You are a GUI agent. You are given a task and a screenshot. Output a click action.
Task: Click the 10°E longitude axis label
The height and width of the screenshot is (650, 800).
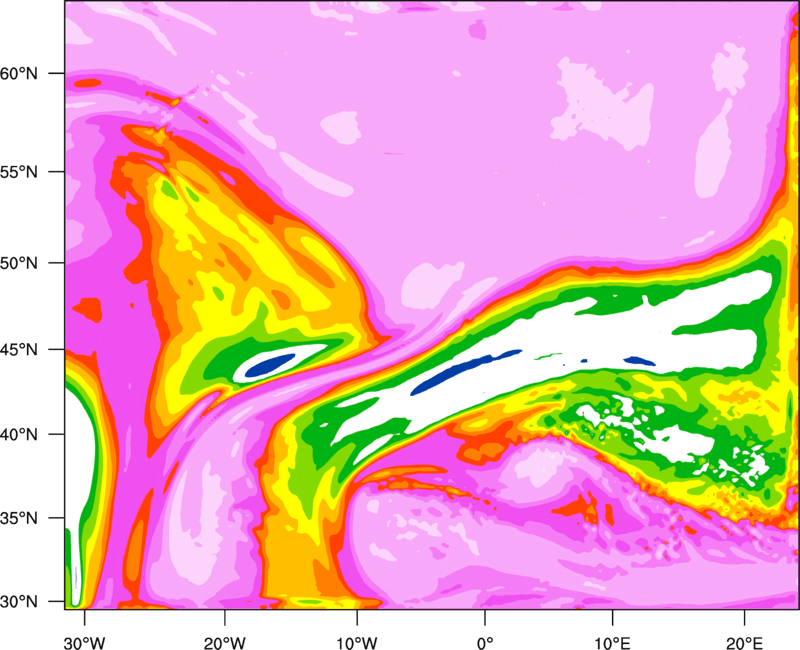pyautogui.click(x=612, y=643)
